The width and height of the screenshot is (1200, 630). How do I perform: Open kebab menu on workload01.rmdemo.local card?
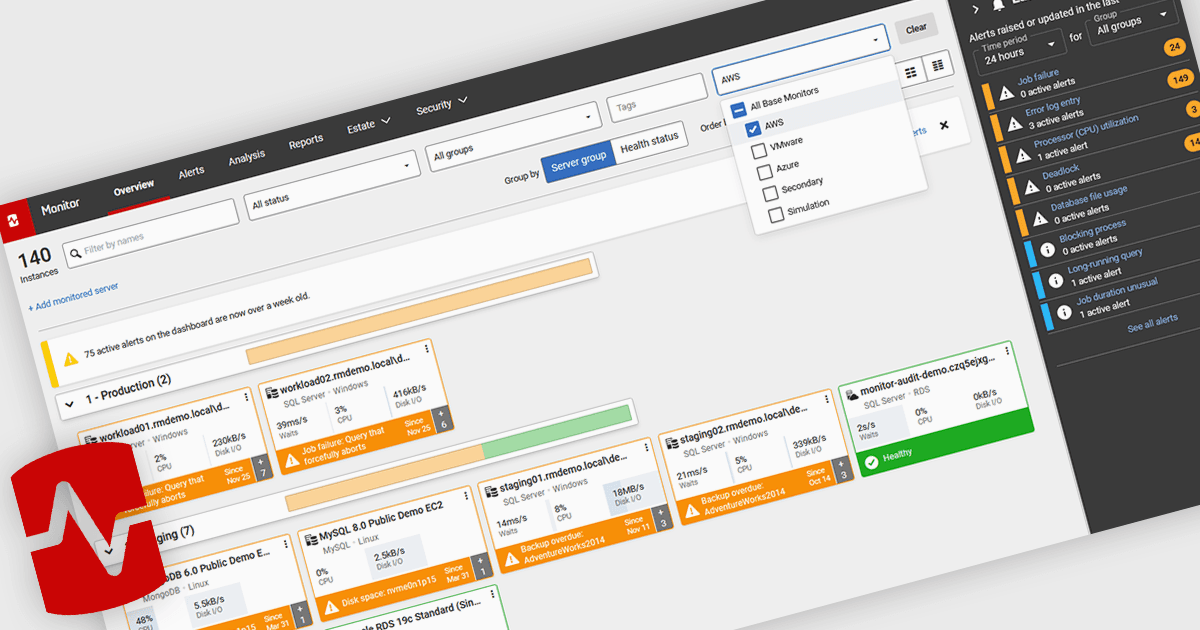coord(246,397)
